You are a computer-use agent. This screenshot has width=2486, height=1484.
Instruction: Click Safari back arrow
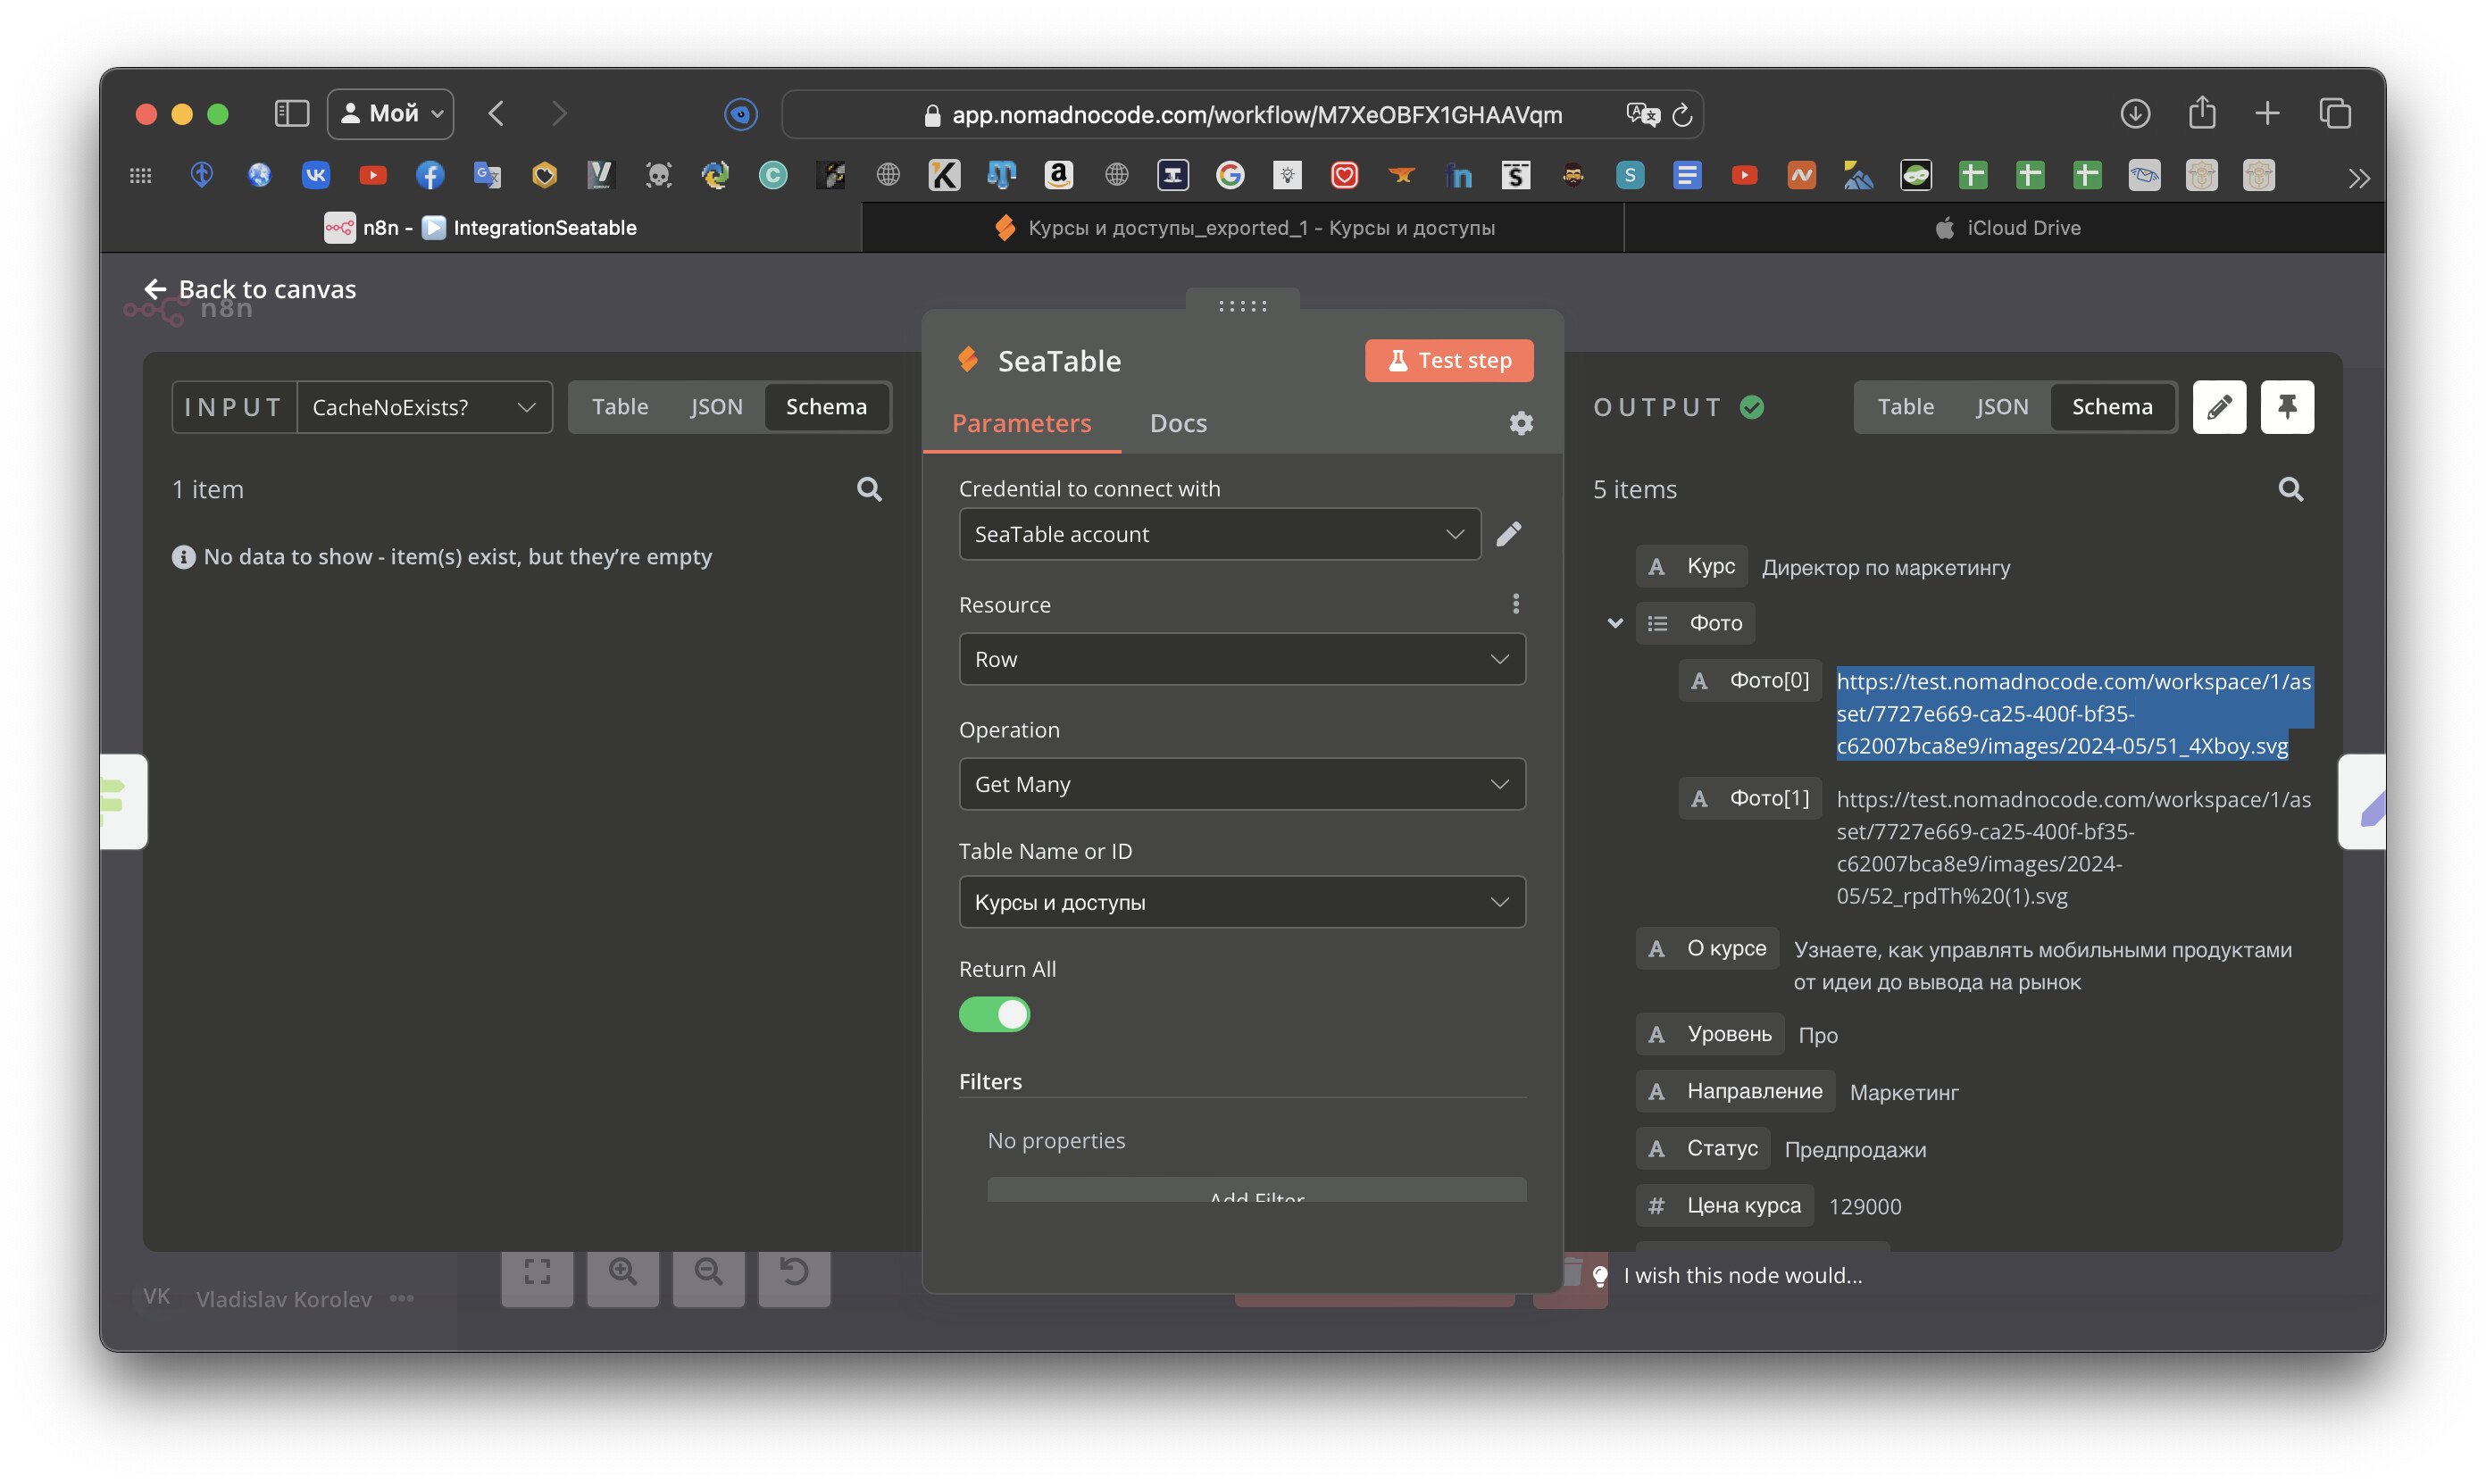(497, 113)
